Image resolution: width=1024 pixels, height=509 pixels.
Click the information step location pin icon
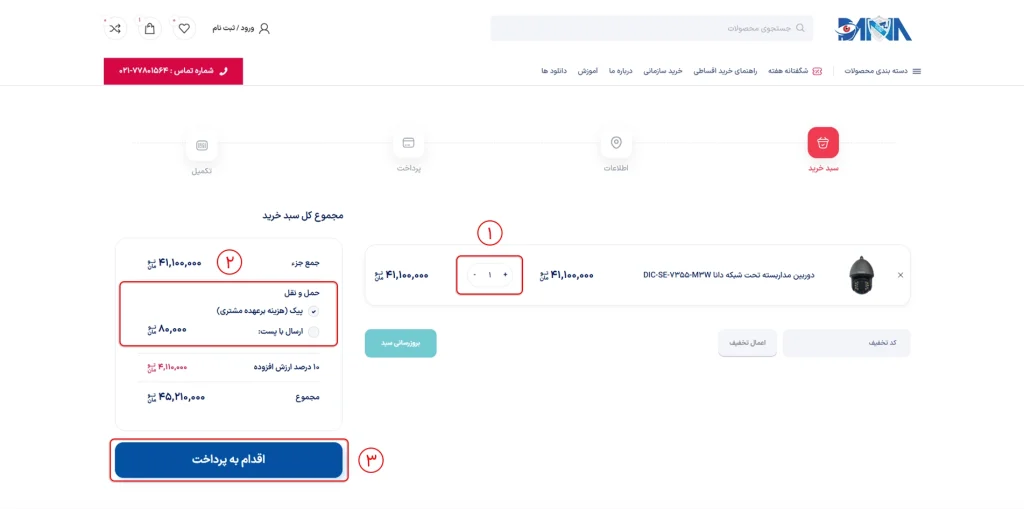[616, 143]
